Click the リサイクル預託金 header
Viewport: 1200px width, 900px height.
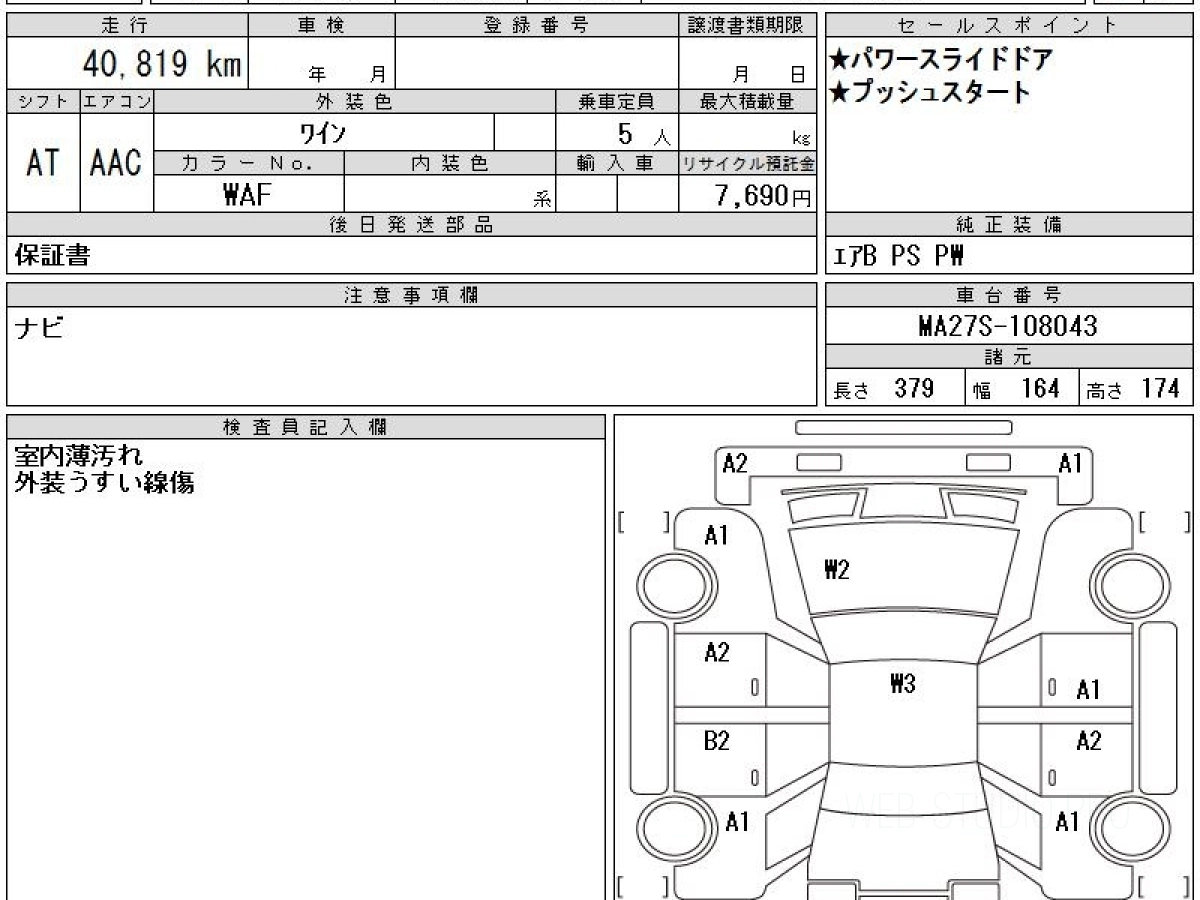(748, 163)
